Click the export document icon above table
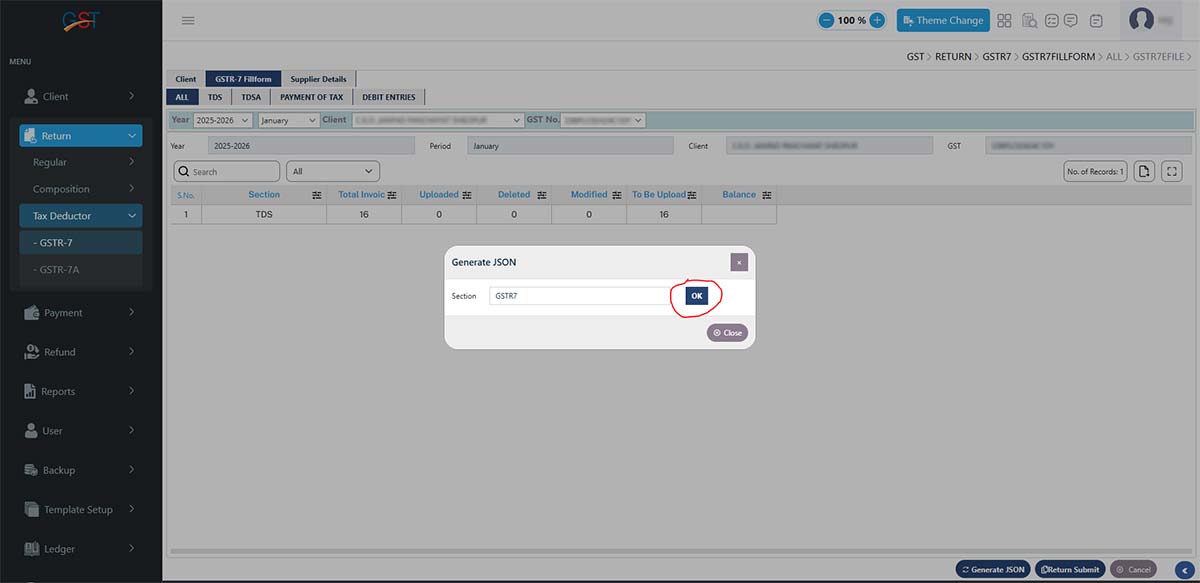 [x=1145, y=172]
